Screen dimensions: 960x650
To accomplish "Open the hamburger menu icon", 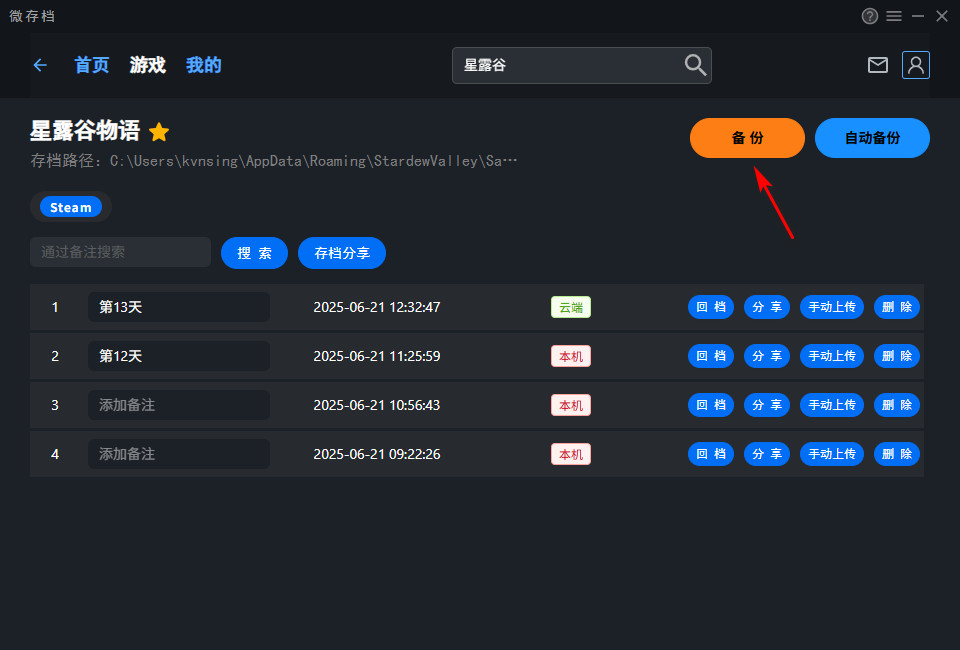I will click(x=894, y=17).
